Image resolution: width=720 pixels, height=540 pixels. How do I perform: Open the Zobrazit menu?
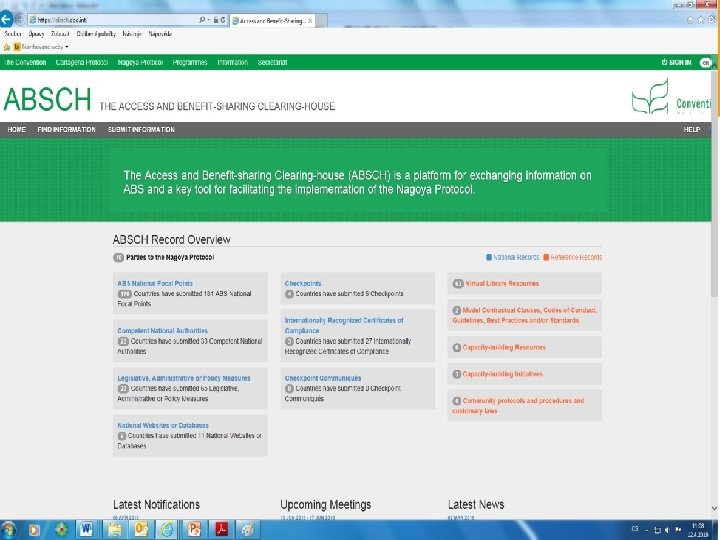60,34
